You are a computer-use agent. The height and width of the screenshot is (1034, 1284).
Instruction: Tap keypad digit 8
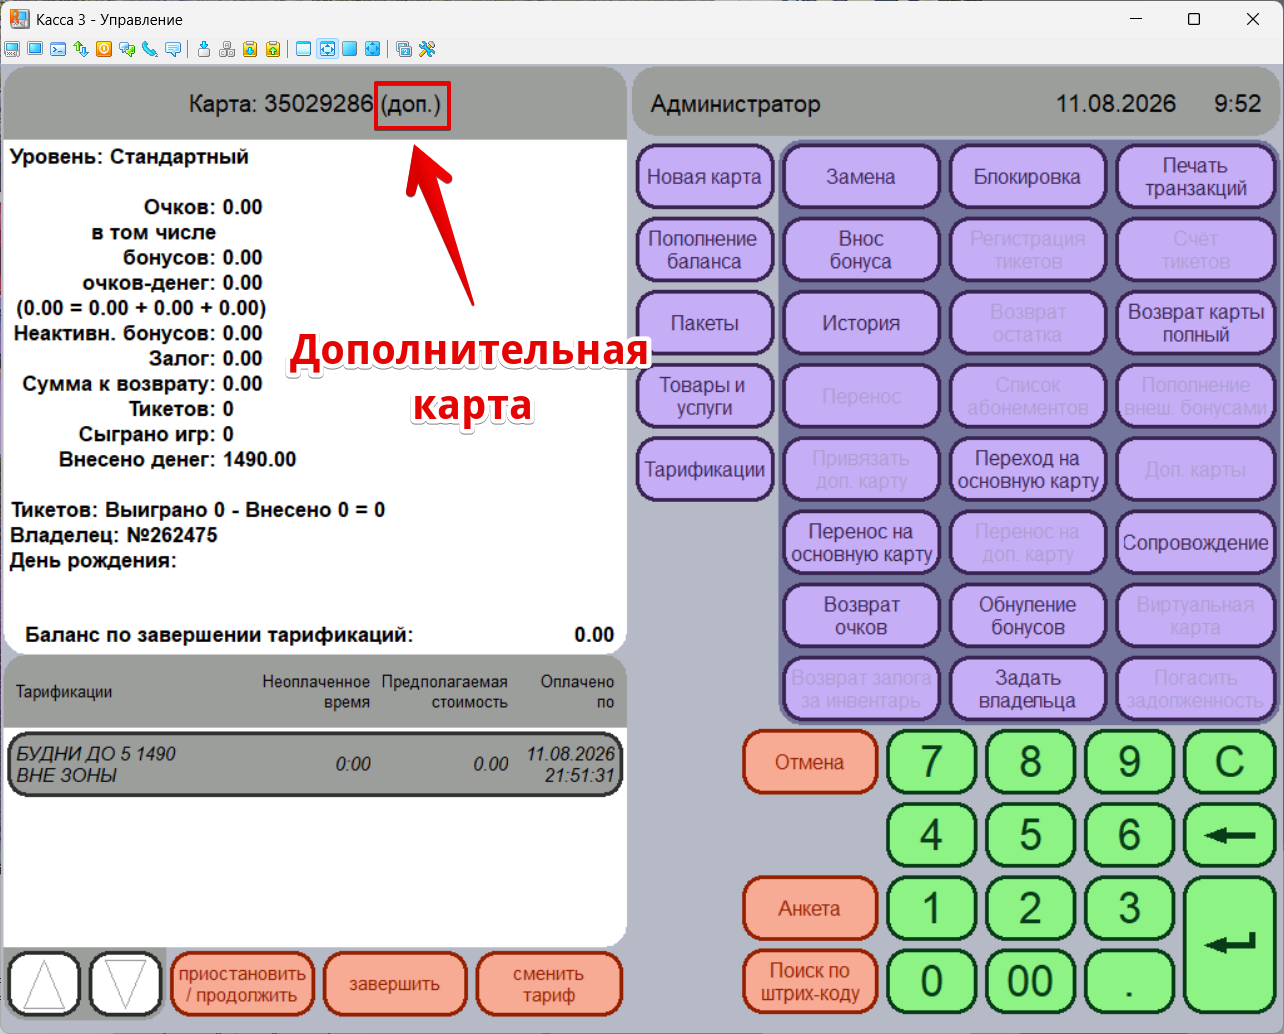coord(1030,762)
